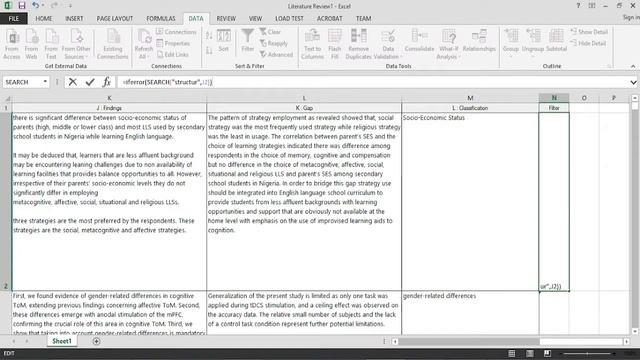Click the Text to Columns icon
This screenshot has height=360, width=640.
click(x=312, y=44)
